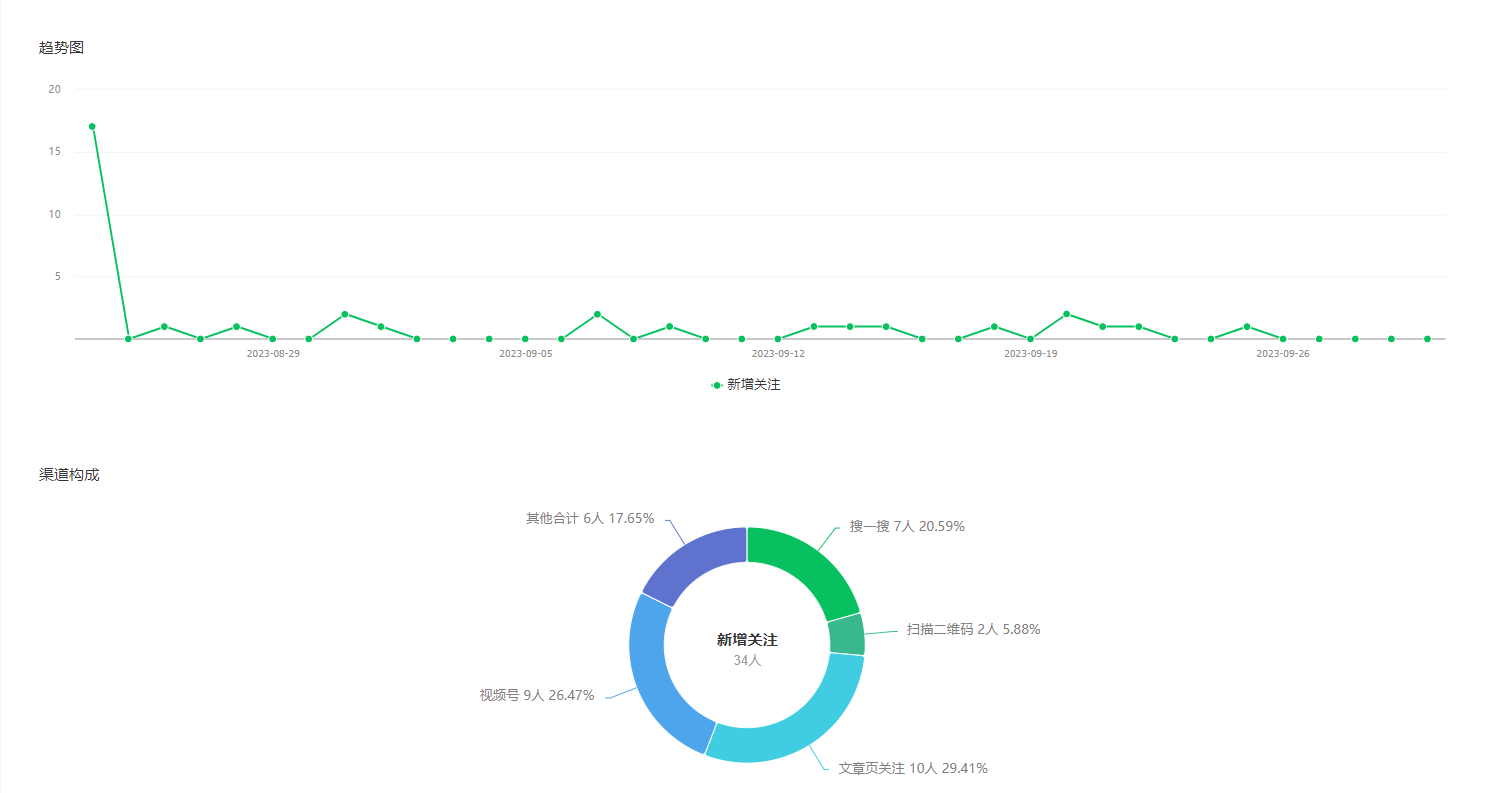Click data point above the 2023-08-29 label
This screenshot has width=1487, height=793.
pos(272,339)
